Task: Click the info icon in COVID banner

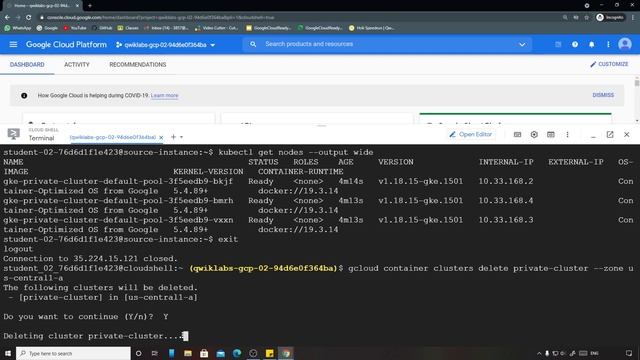Action: coord(24,96)
